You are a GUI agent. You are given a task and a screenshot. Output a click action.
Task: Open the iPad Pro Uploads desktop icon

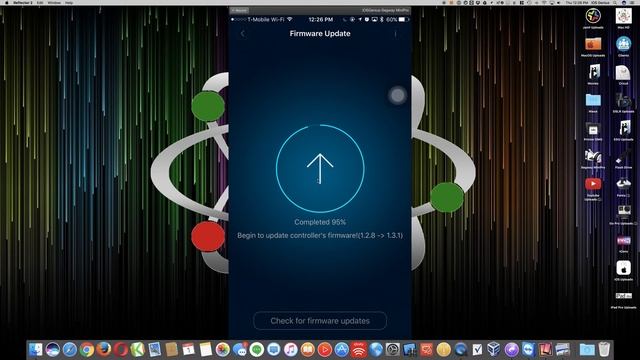coord(624,296)
